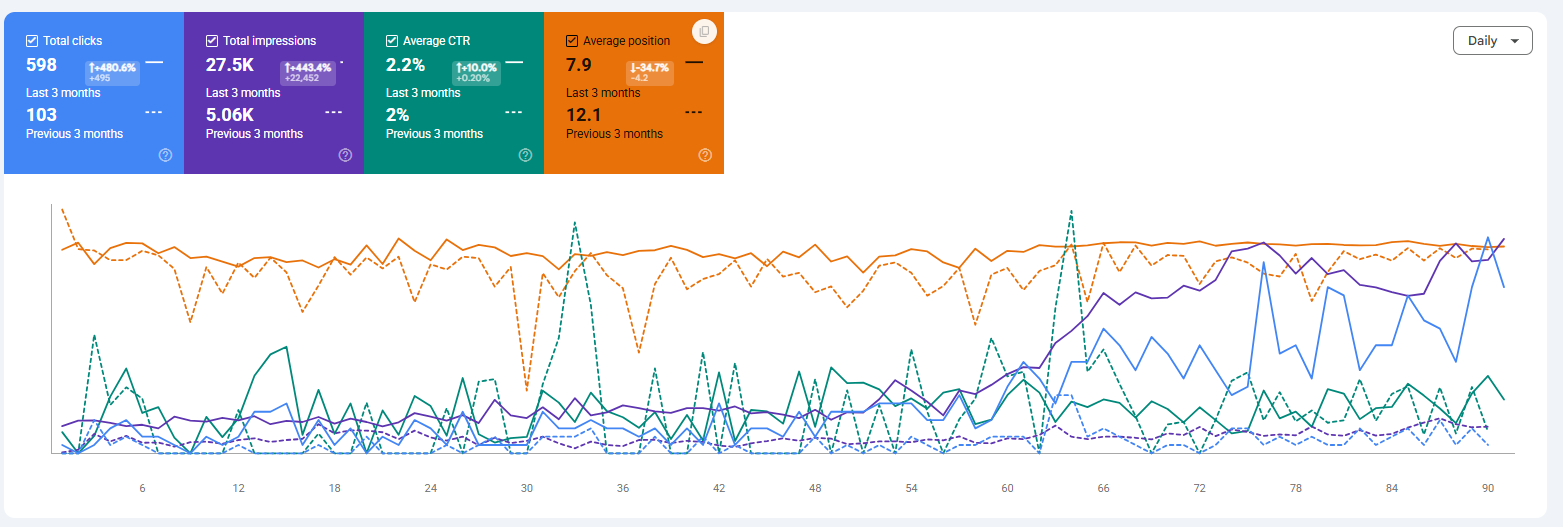Click "Last 3 months" on Total clicks card
The width and height of the screenshot is (1563, 527).
click(x=63, y=93)
